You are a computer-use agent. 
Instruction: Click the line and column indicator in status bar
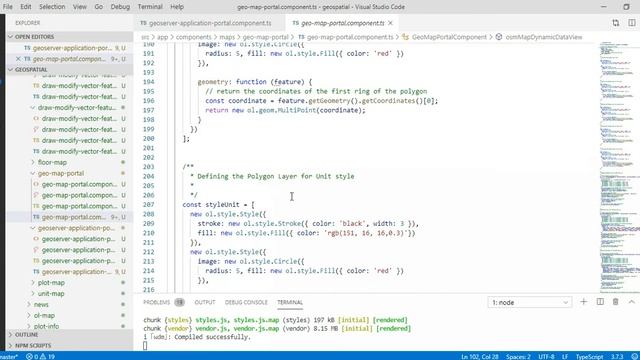(x=480, y=357)
